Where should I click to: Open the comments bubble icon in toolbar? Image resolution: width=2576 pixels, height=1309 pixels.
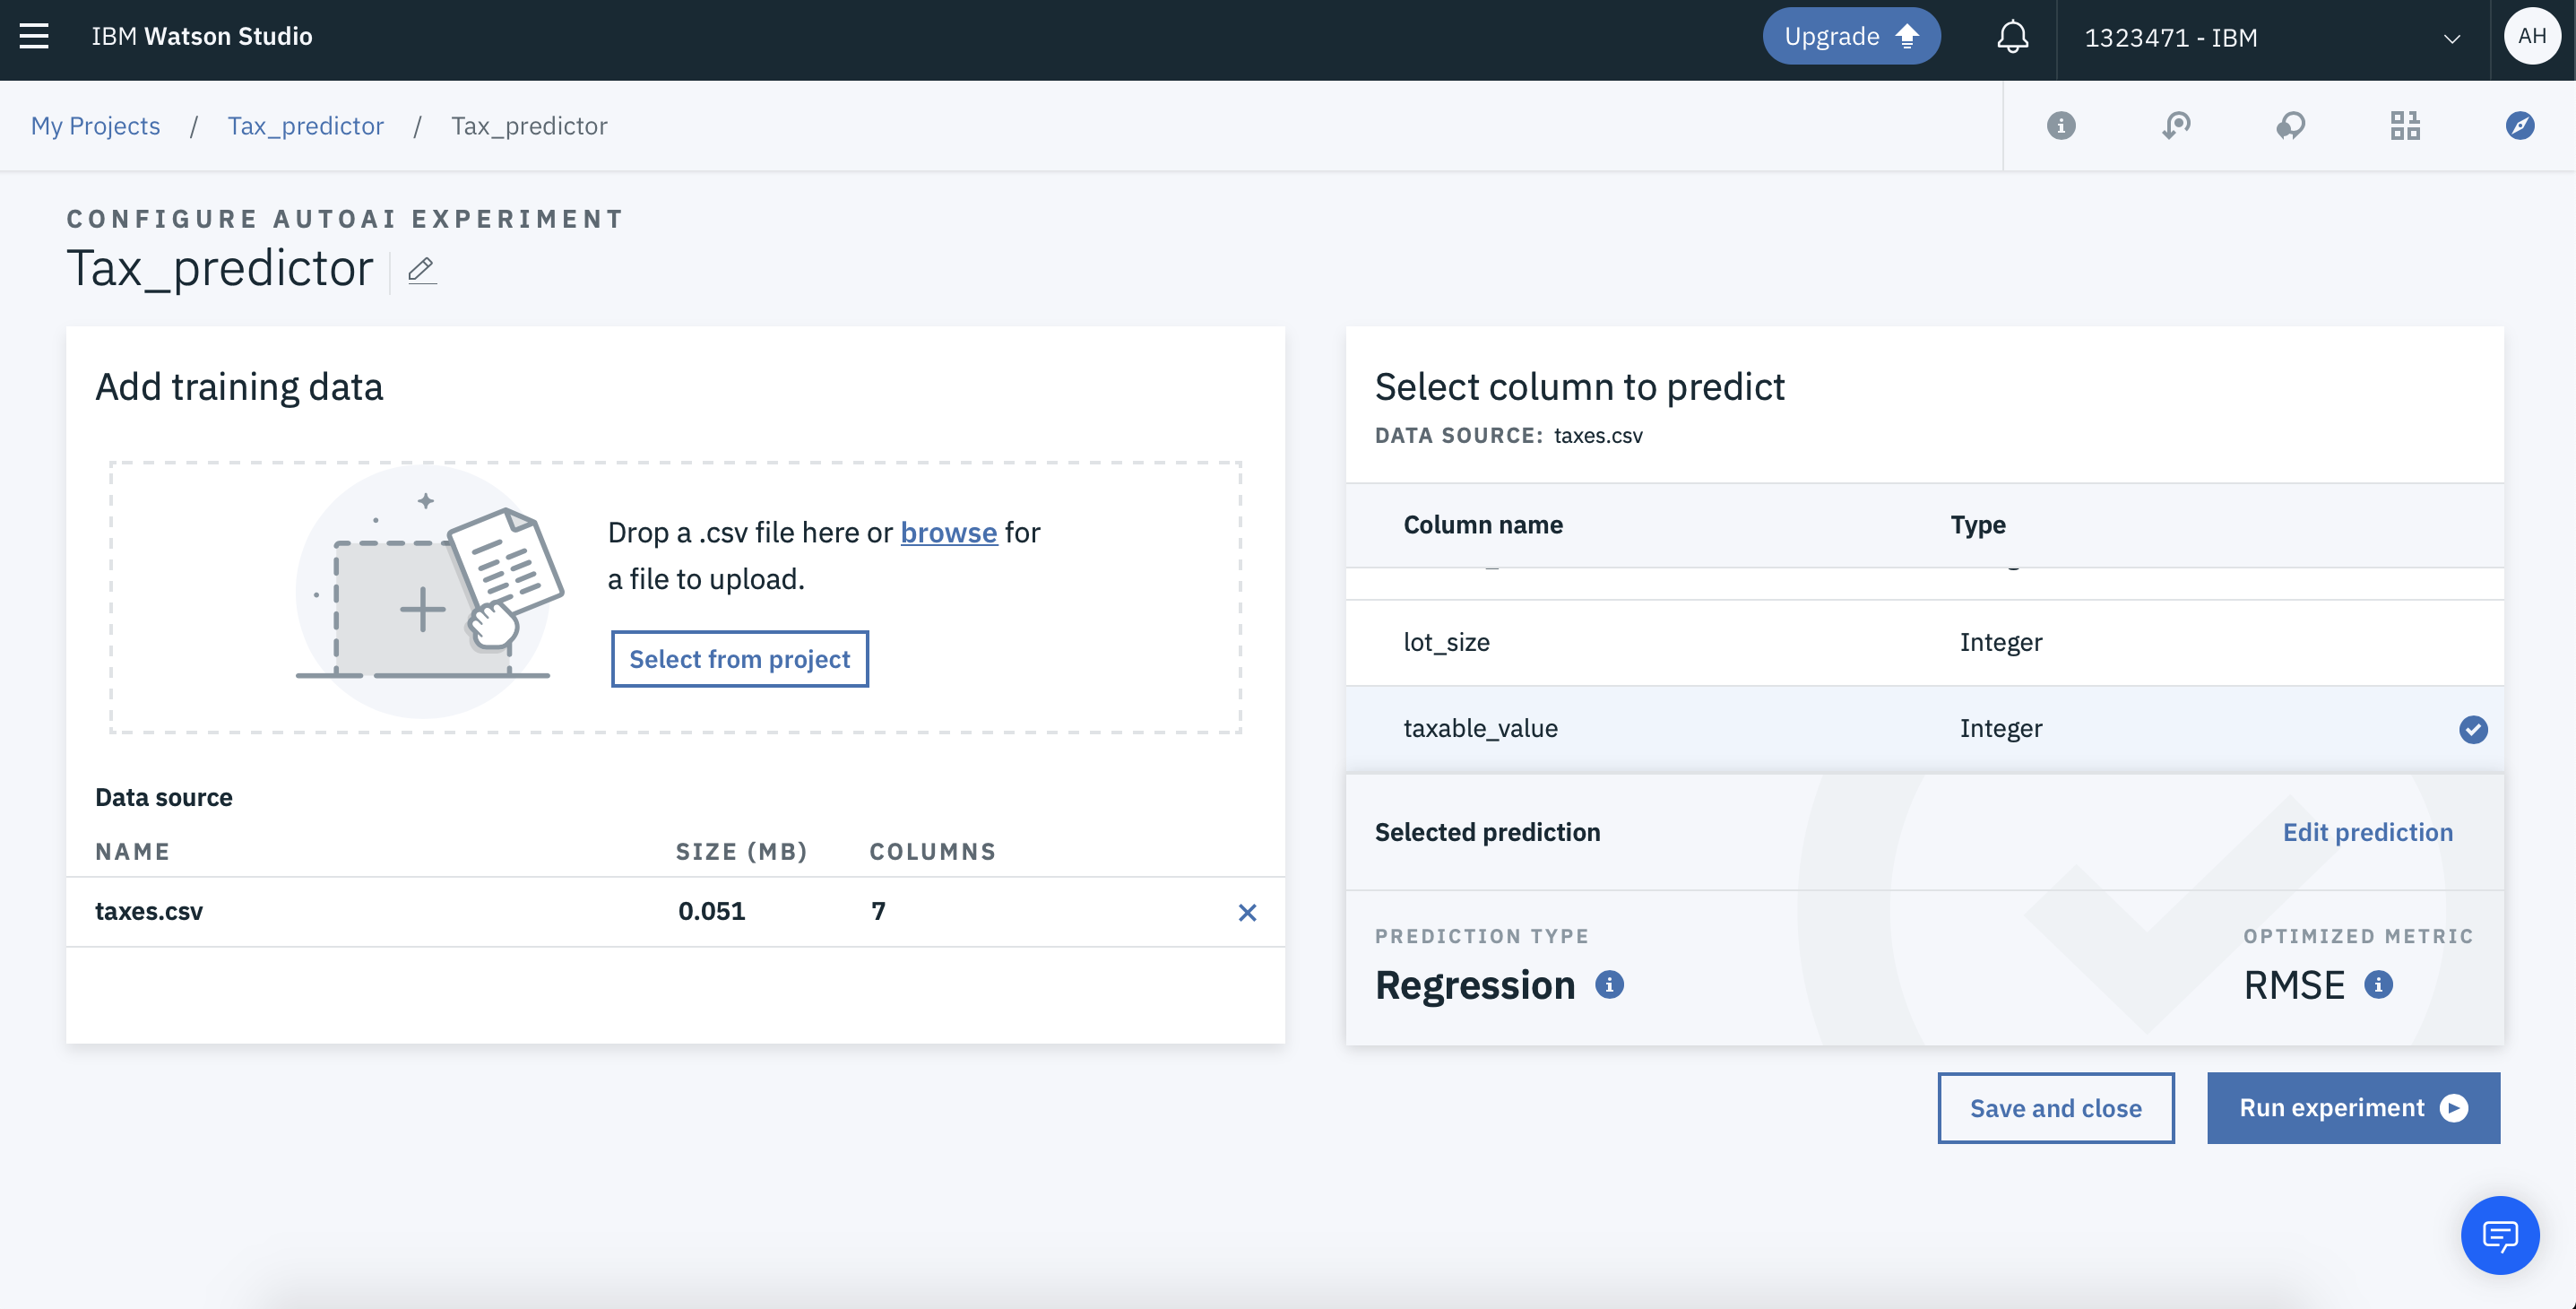(x=2290, y=126)
